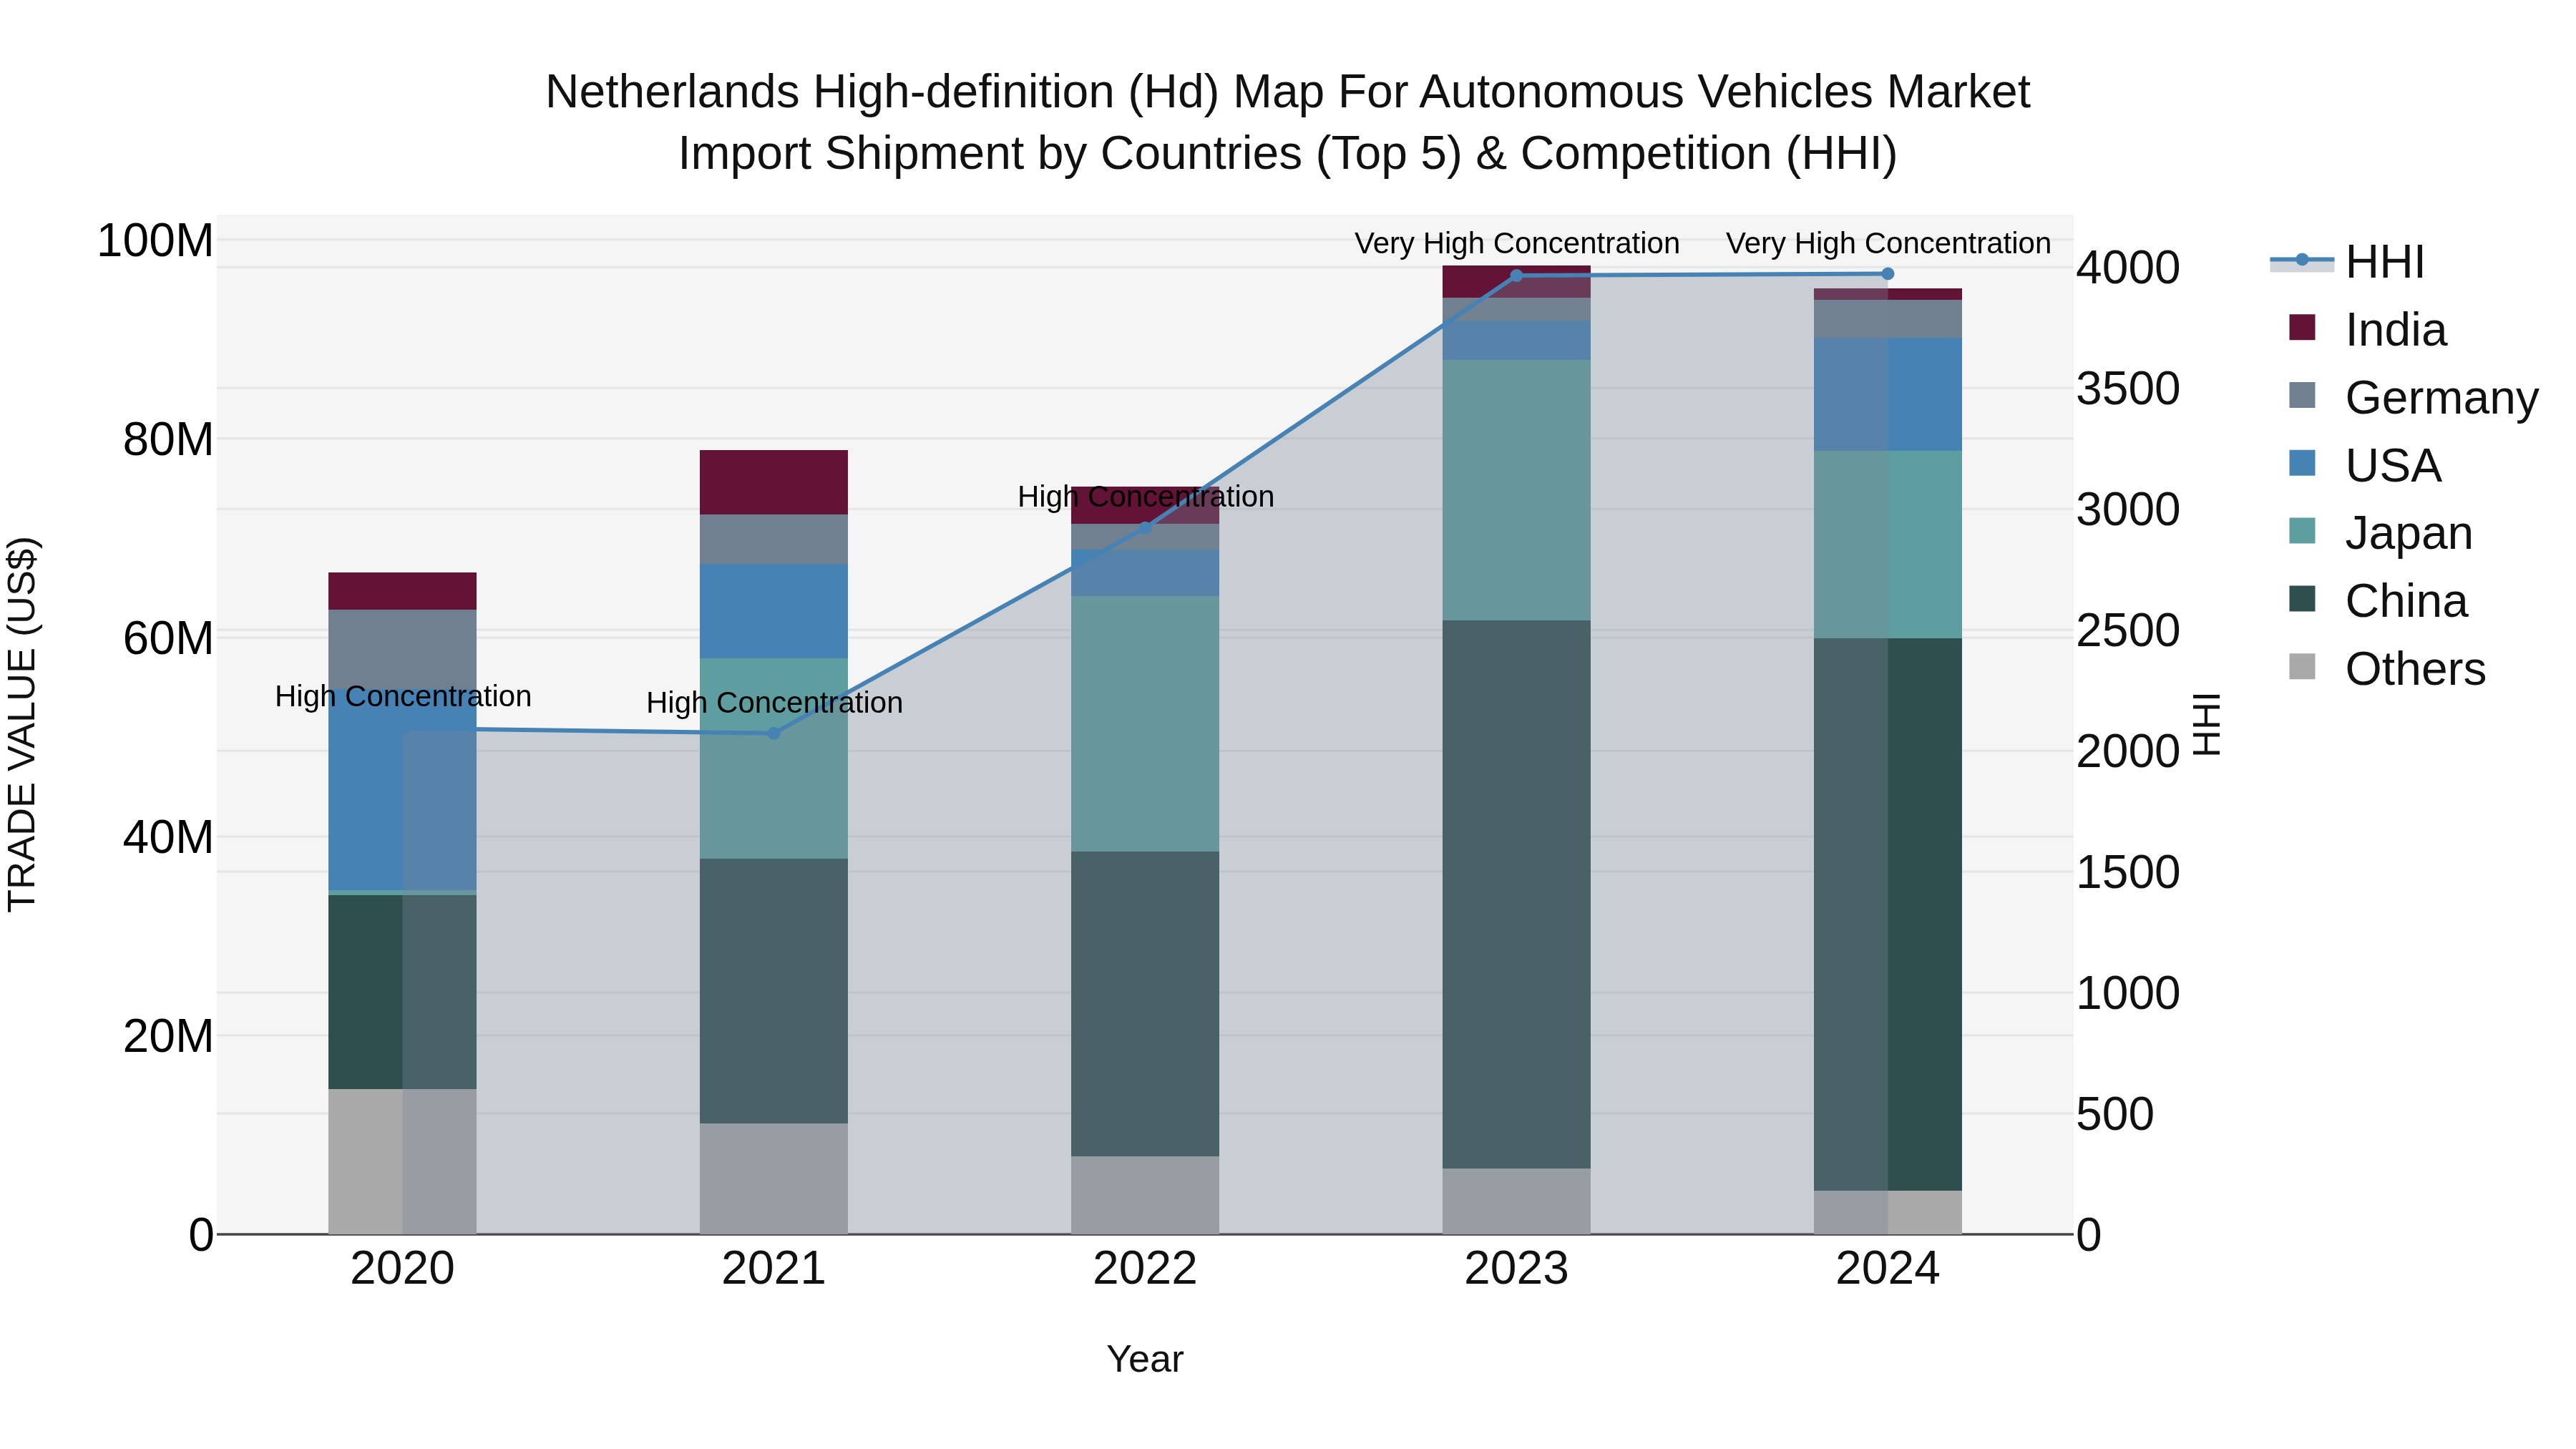
Task: Toggle the HHI legend label
Action: pyautogui.click(x=2385, y=262)
